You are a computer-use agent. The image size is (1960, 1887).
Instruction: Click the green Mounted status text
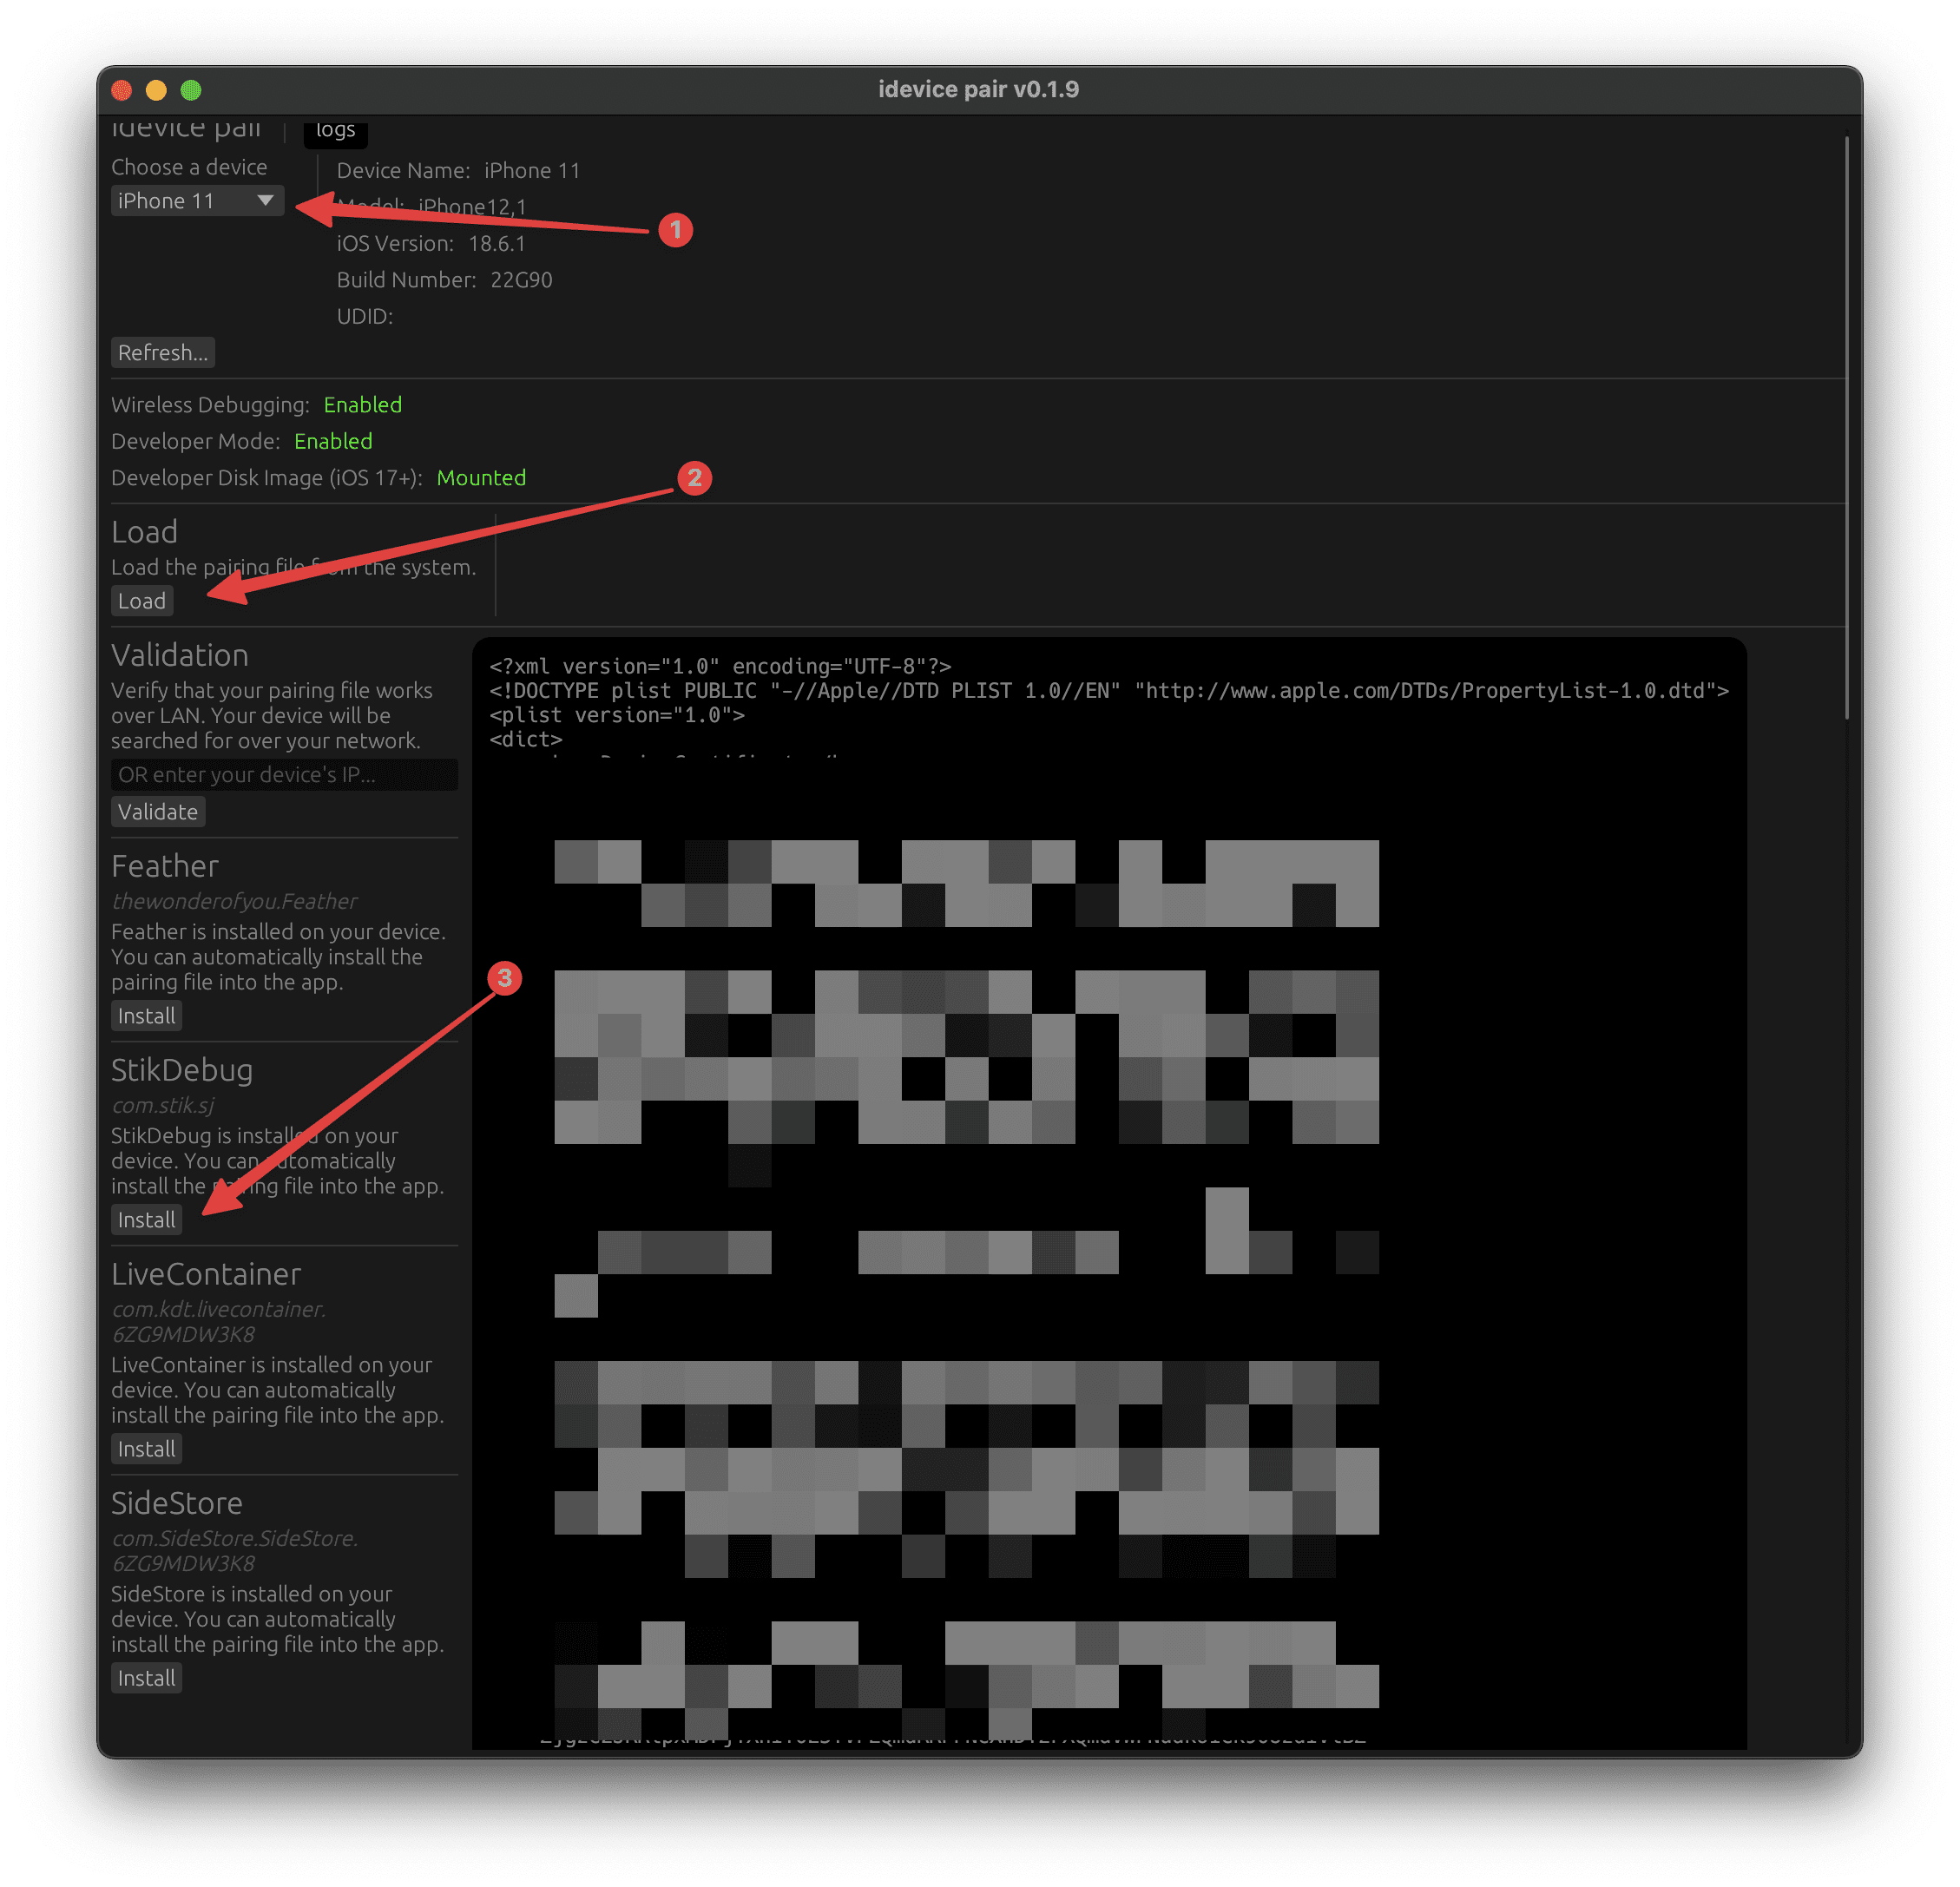coord(481,478)
